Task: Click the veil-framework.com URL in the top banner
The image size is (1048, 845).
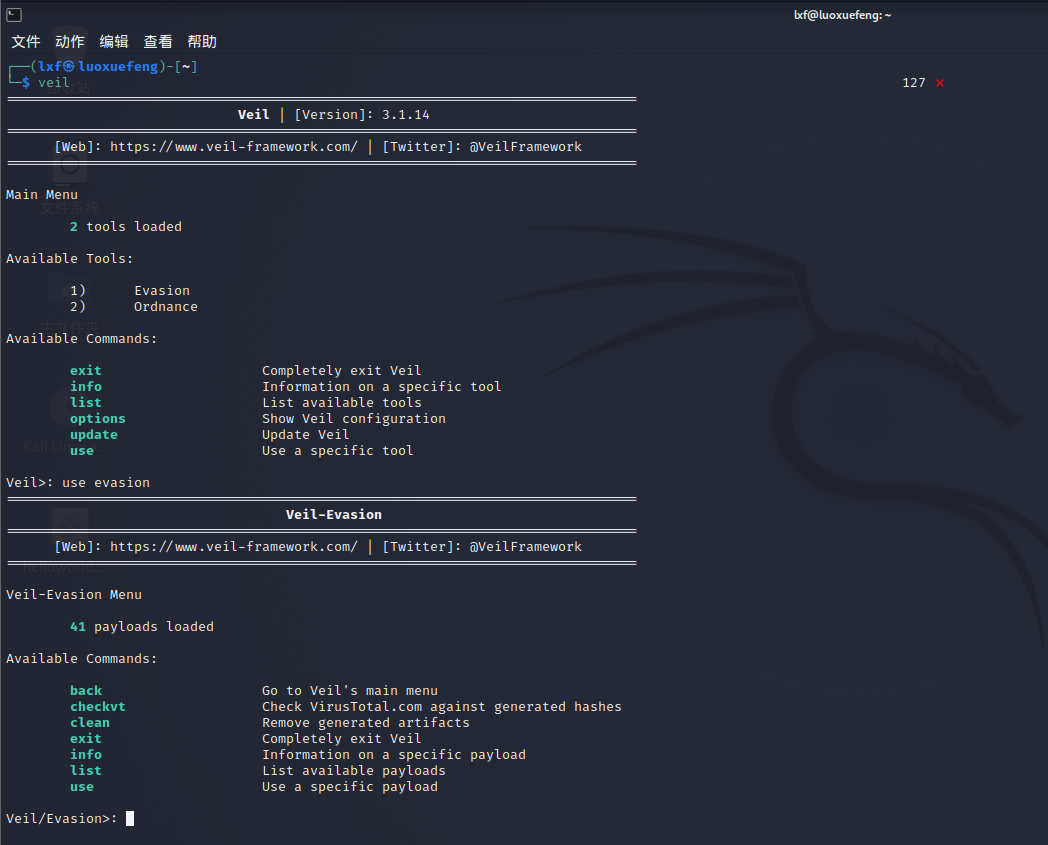Action: click(x=233, y=146)
